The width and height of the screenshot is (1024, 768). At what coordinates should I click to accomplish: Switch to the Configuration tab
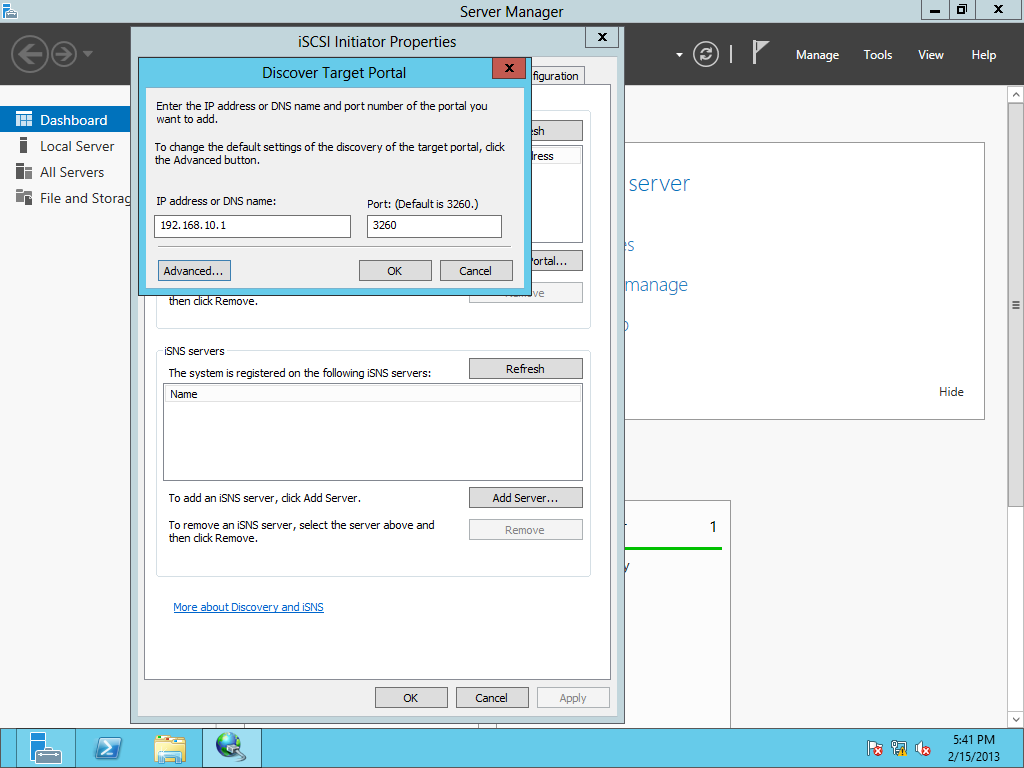point(556,75)
